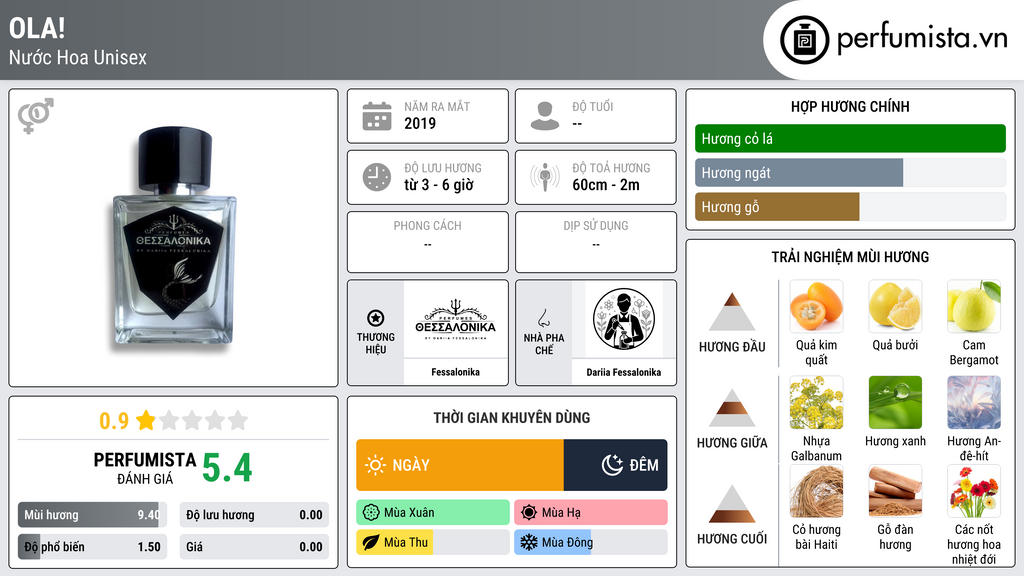
Task: Click the calendar icon for release year
Action: click(x=377, y=116)
